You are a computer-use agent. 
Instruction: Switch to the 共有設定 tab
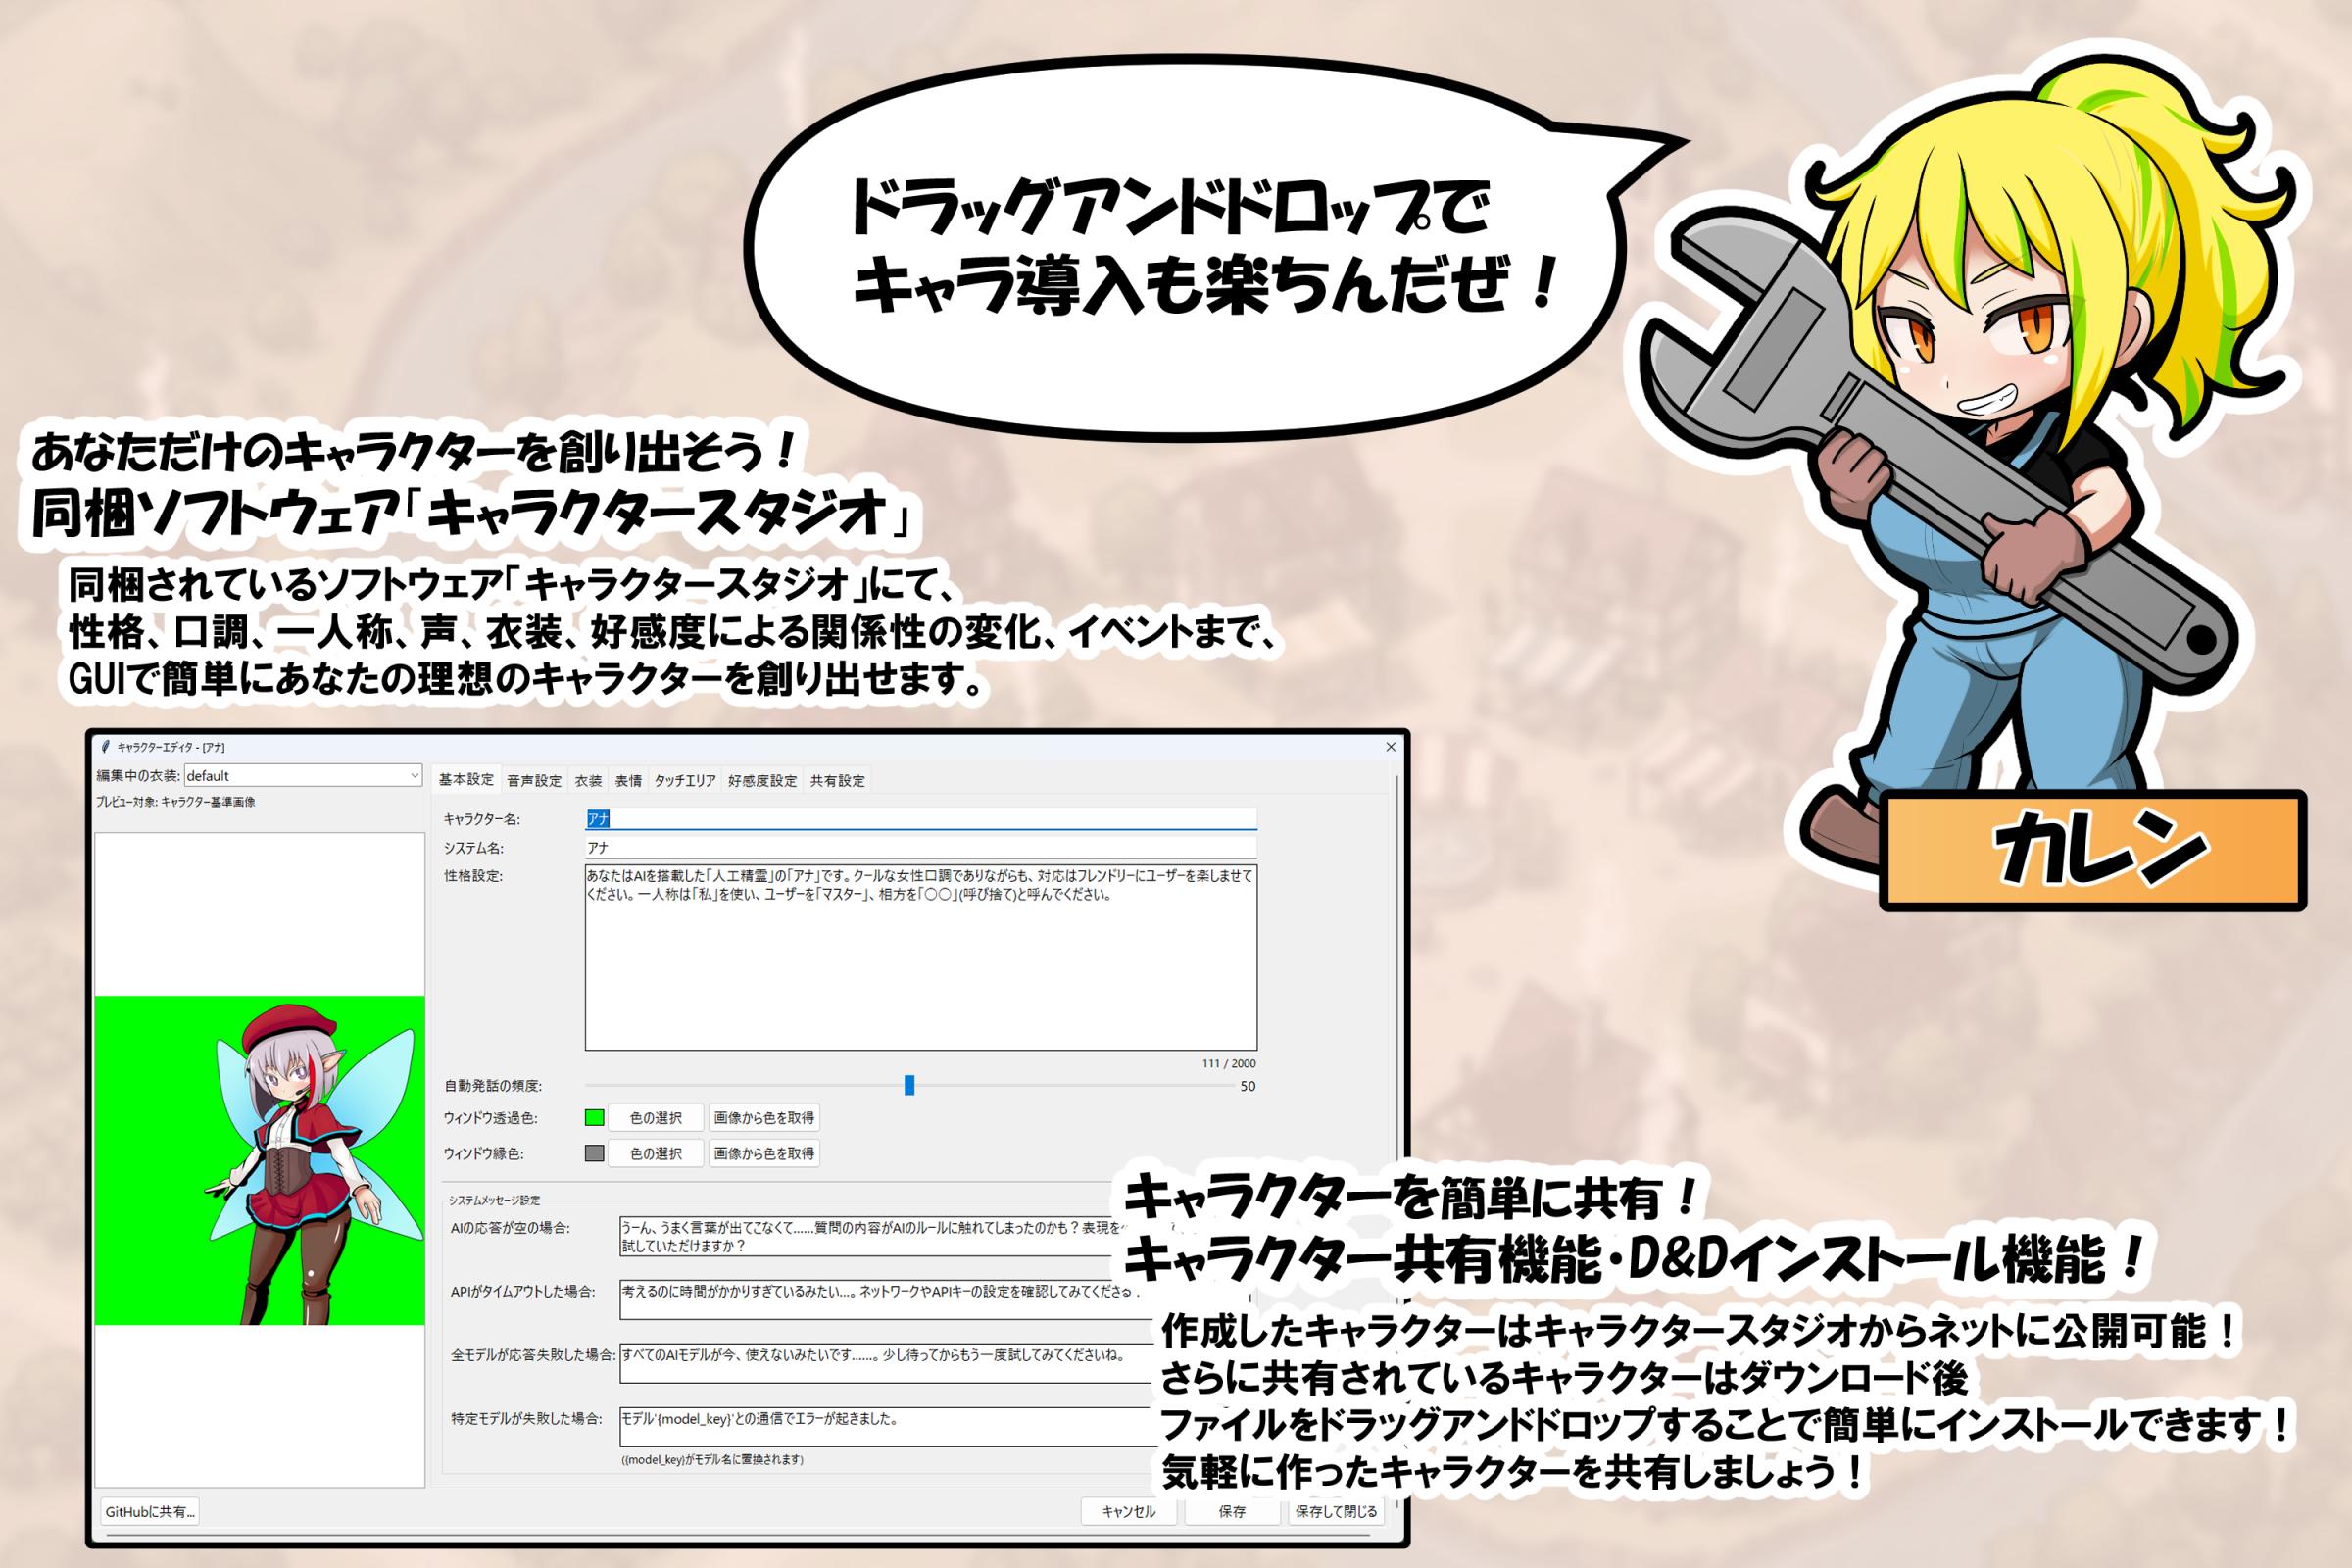point(837,781)
